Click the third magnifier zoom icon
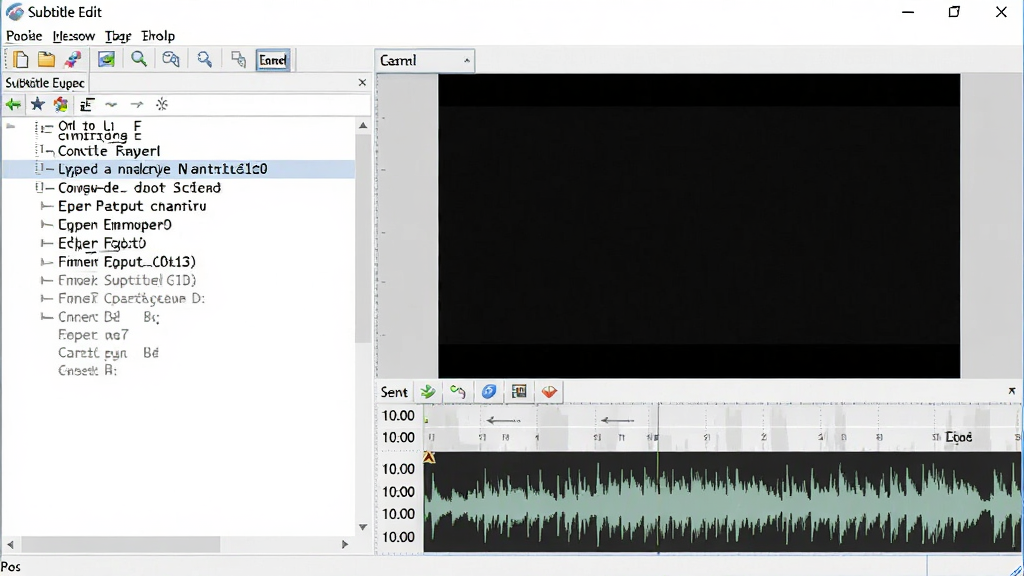This screenshot has height=576, width=1024. (x=205, y=59)
